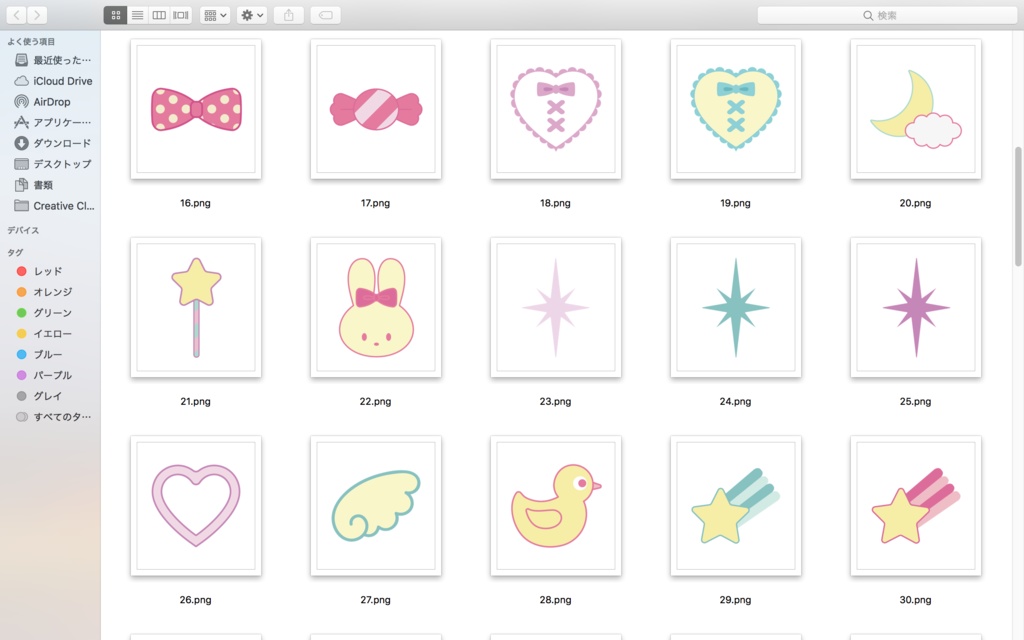This screenshot has height=640, width=1024.
Task: Select the candy thumbnail 17.png
Action: pos(376,109)
